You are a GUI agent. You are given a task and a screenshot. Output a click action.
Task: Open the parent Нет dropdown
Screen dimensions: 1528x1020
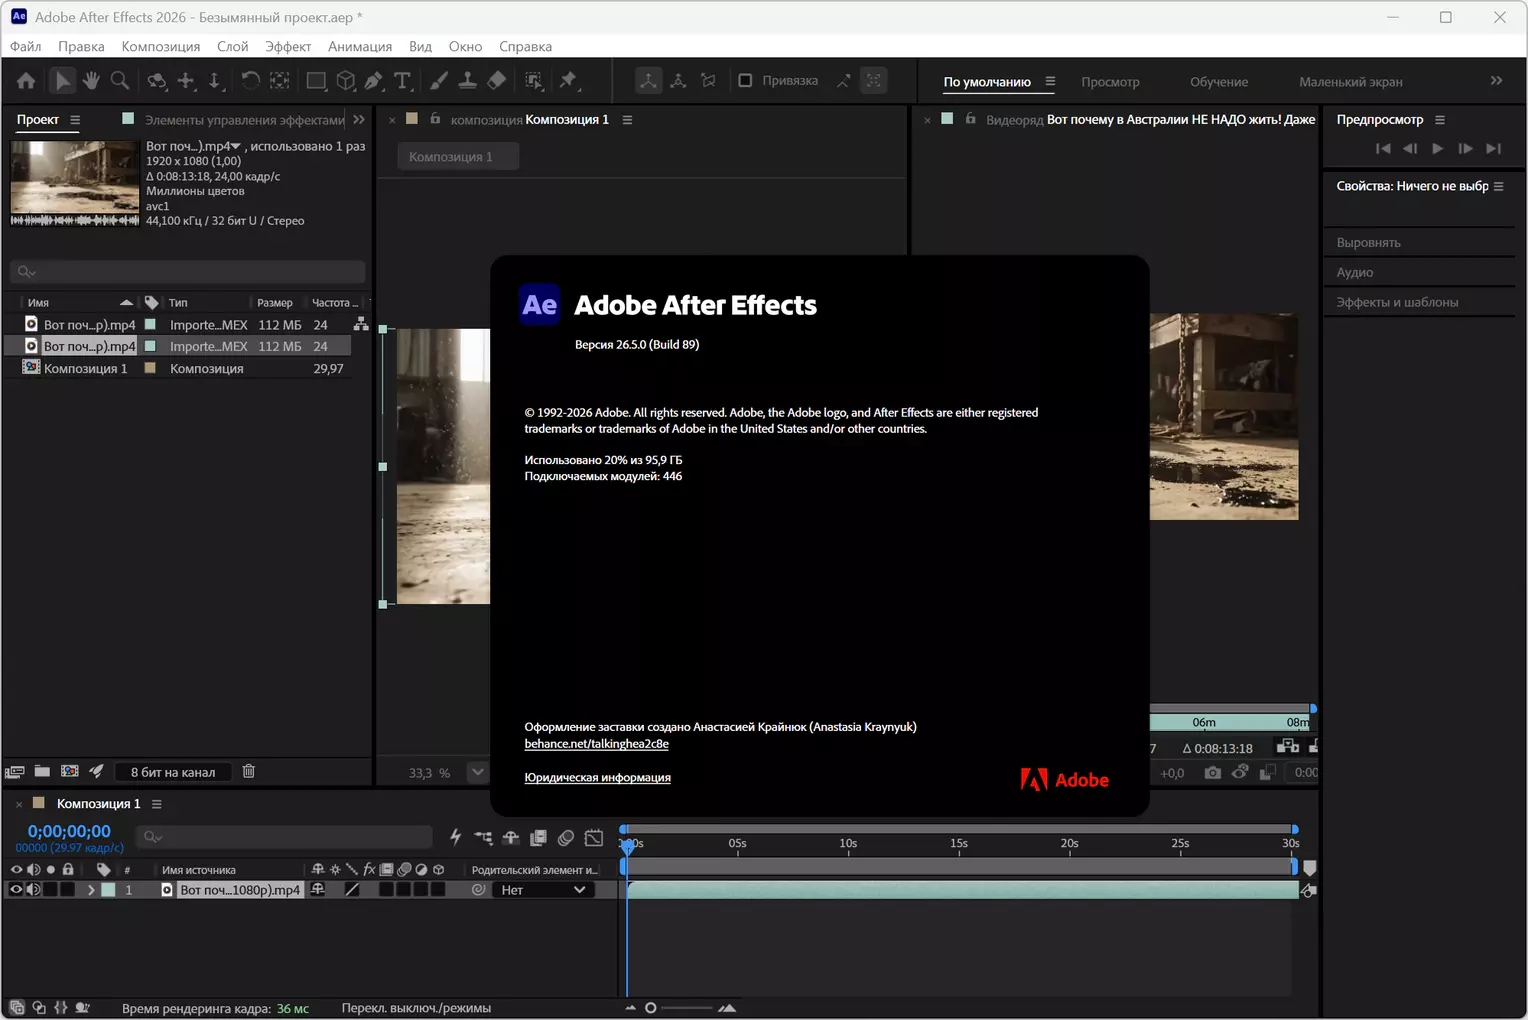coord(543,890)
